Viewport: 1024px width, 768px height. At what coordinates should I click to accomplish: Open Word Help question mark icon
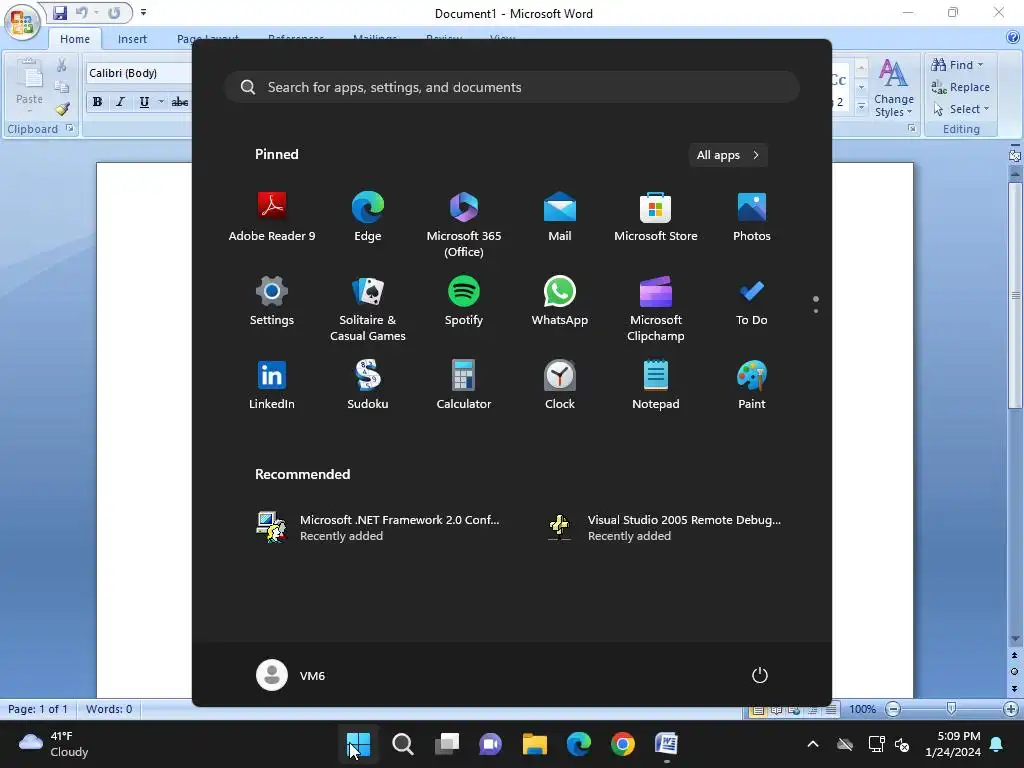(x=1013, y=38)
